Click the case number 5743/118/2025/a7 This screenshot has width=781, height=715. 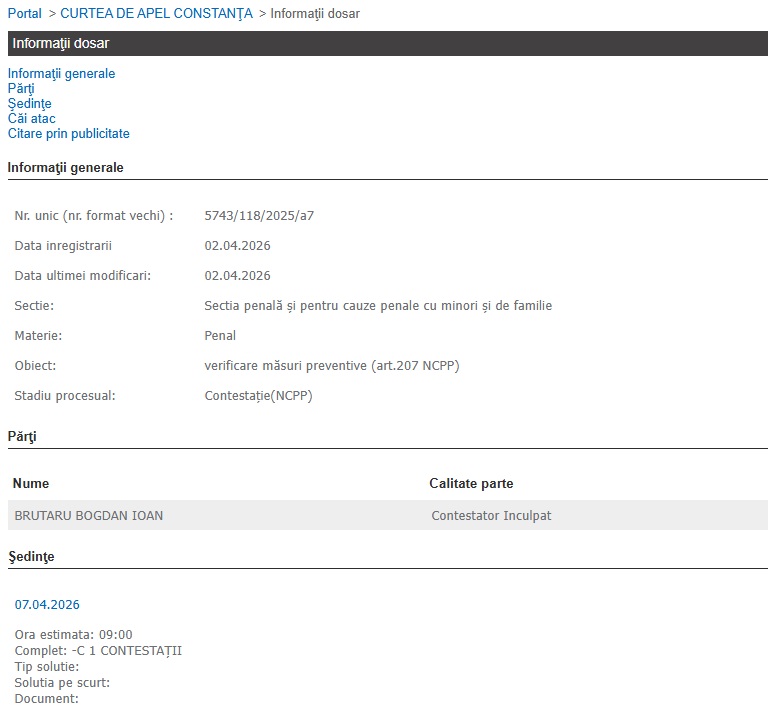click(259, 216)
